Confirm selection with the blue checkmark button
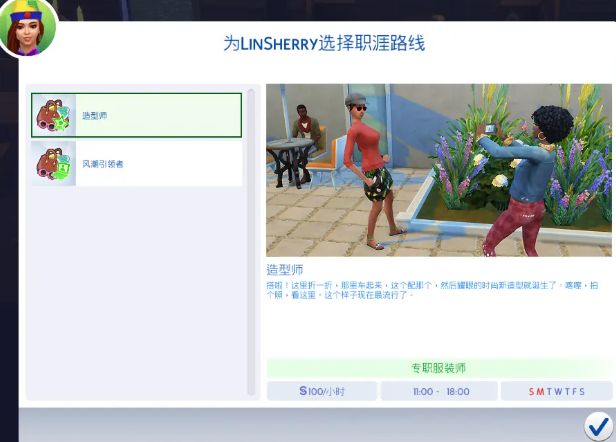Image resolution: width=616 pixels, height=442 pixels. point(598,427)
